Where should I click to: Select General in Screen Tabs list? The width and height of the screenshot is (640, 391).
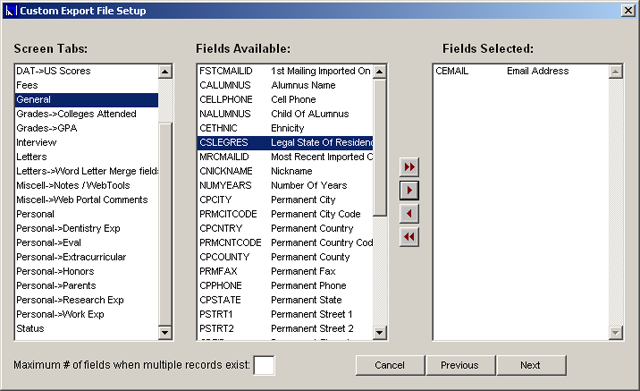click(x=87, y=100)
